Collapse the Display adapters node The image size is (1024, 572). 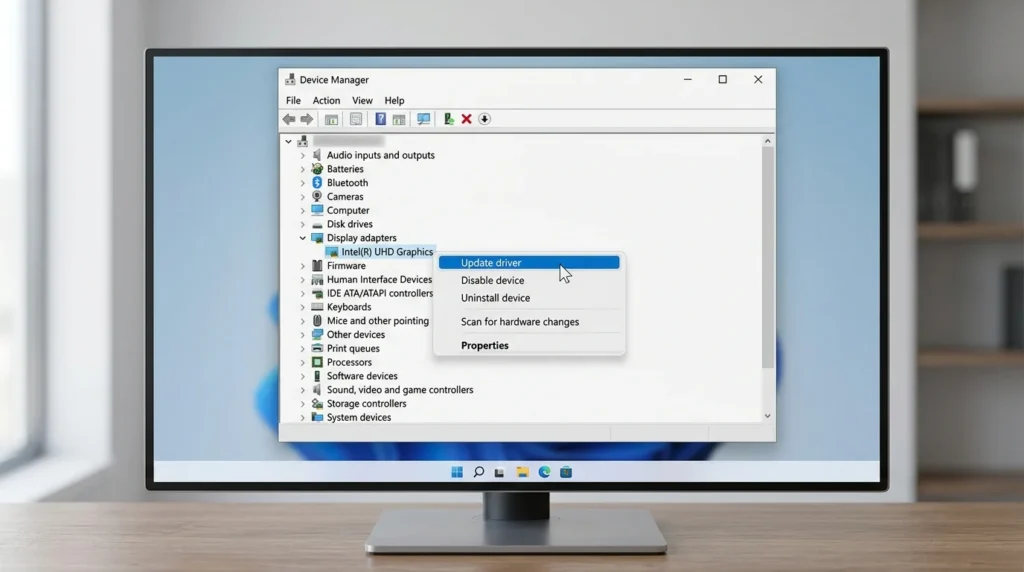click(x=302, y=238)
